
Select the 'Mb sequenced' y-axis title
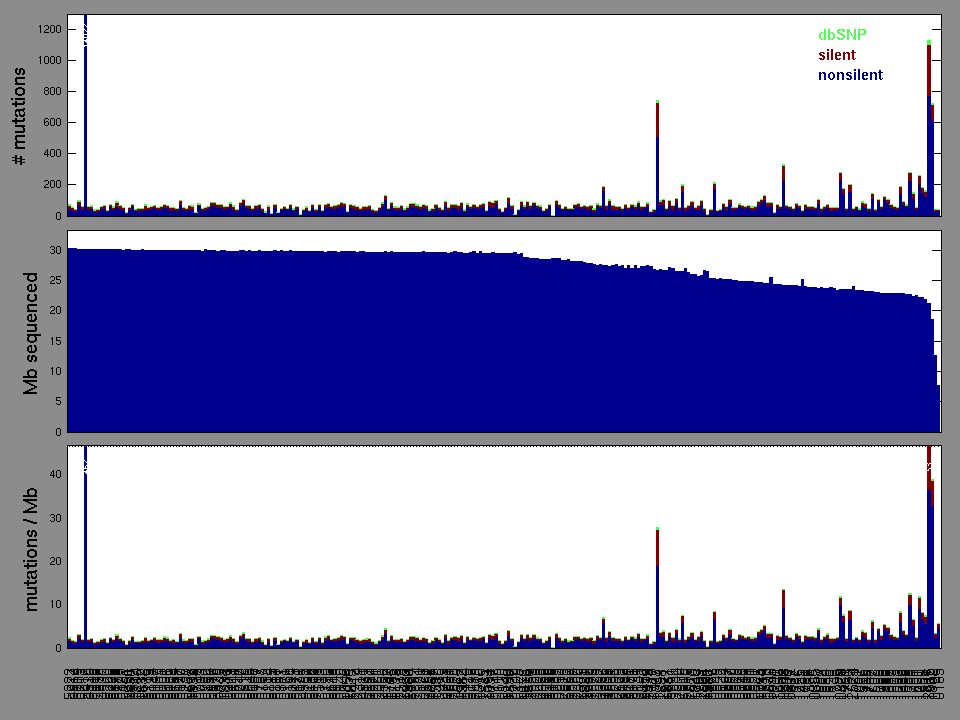point(30,333)
